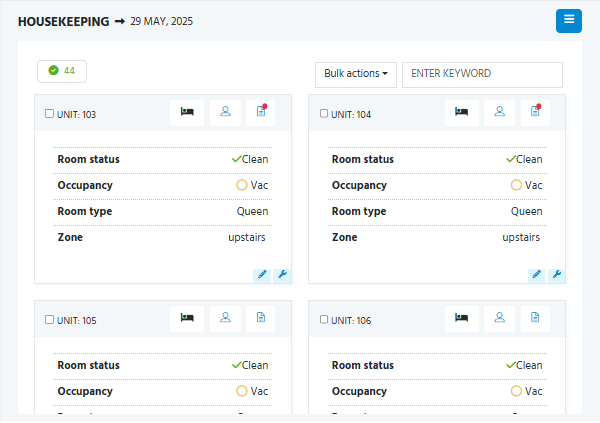
Task: Open notes document icon for Unit 106
Action: pyautogui.click(x=535, y=318)
